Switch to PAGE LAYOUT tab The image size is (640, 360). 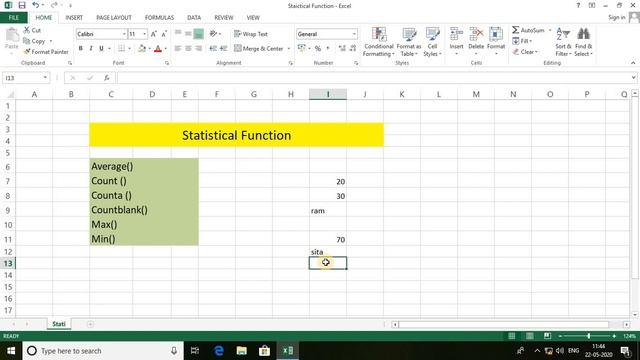click(x=114, y=18)
